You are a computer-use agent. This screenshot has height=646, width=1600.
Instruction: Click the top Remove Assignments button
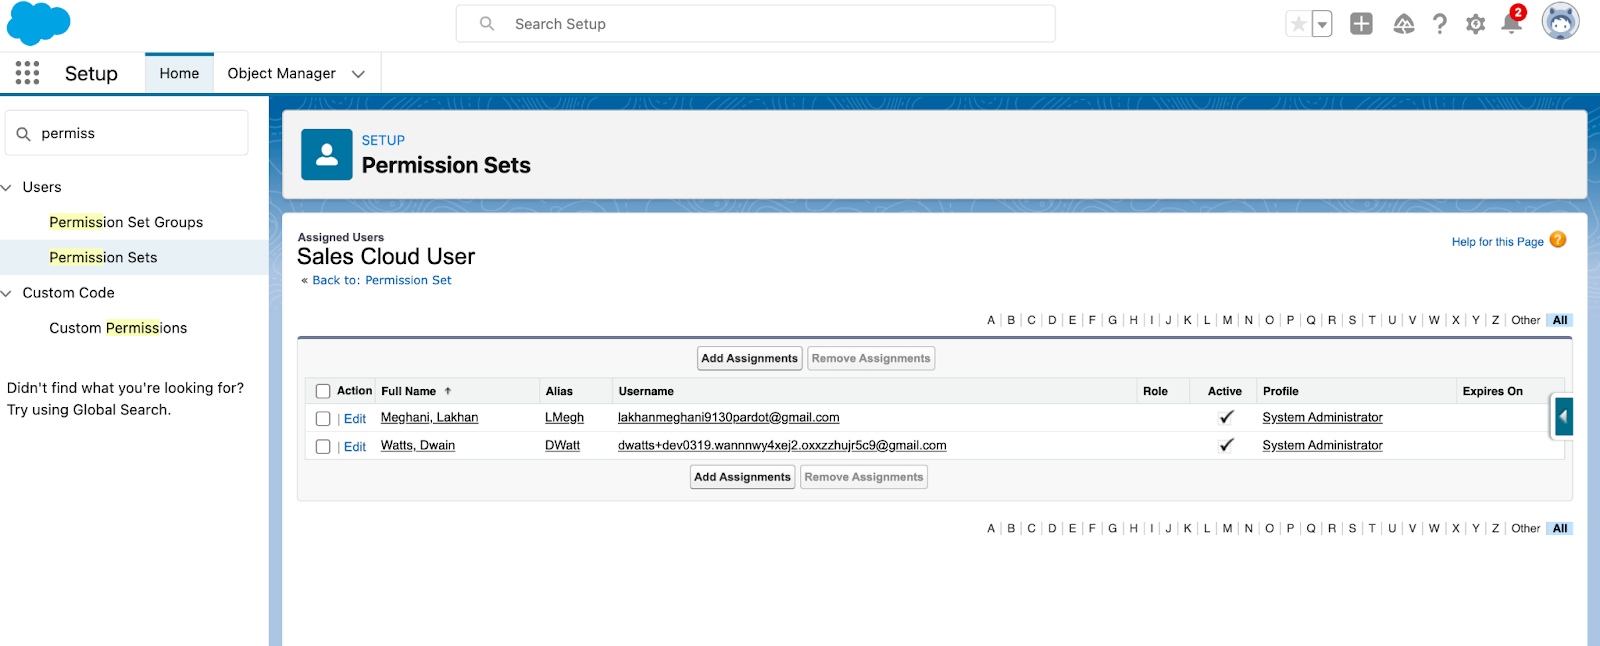(x=871, y=358)
